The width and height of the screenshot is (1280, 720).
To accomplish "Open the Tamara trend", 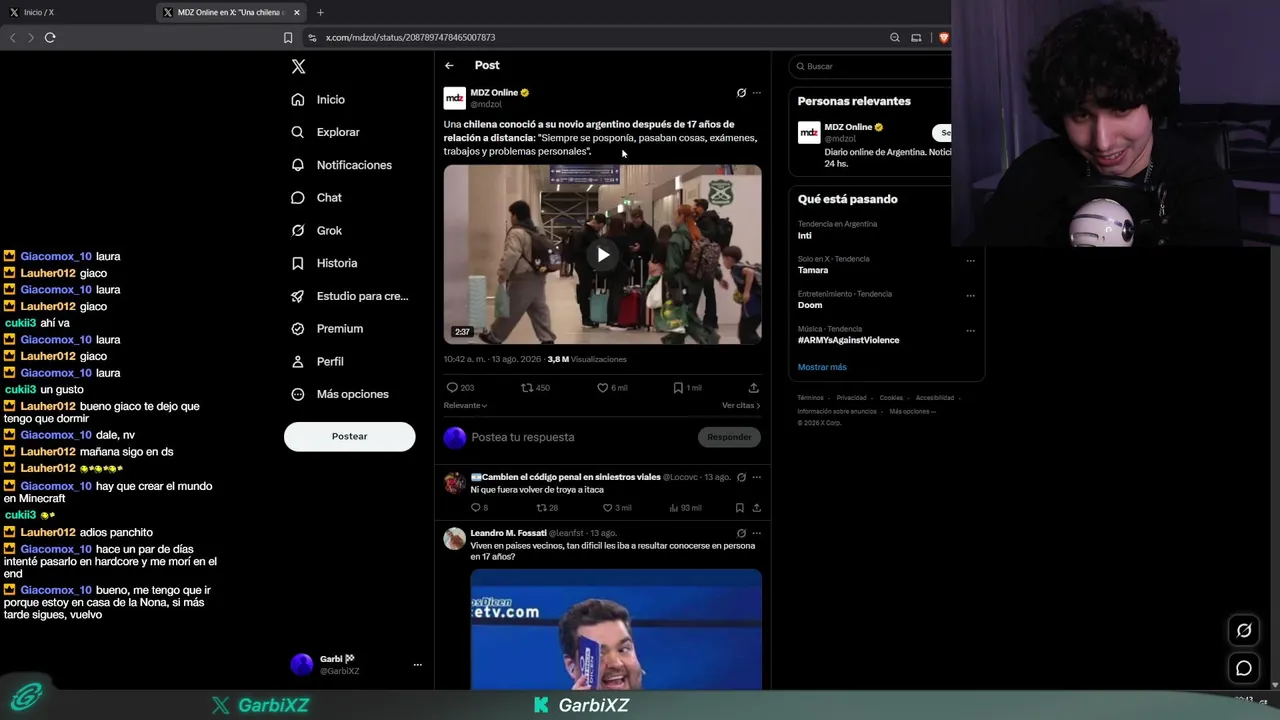I will click(813, 270).
